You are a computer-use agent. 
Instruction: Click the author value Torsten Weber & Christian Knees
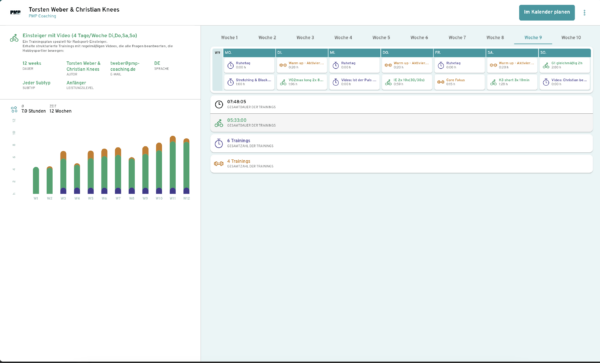click(83, 66)
